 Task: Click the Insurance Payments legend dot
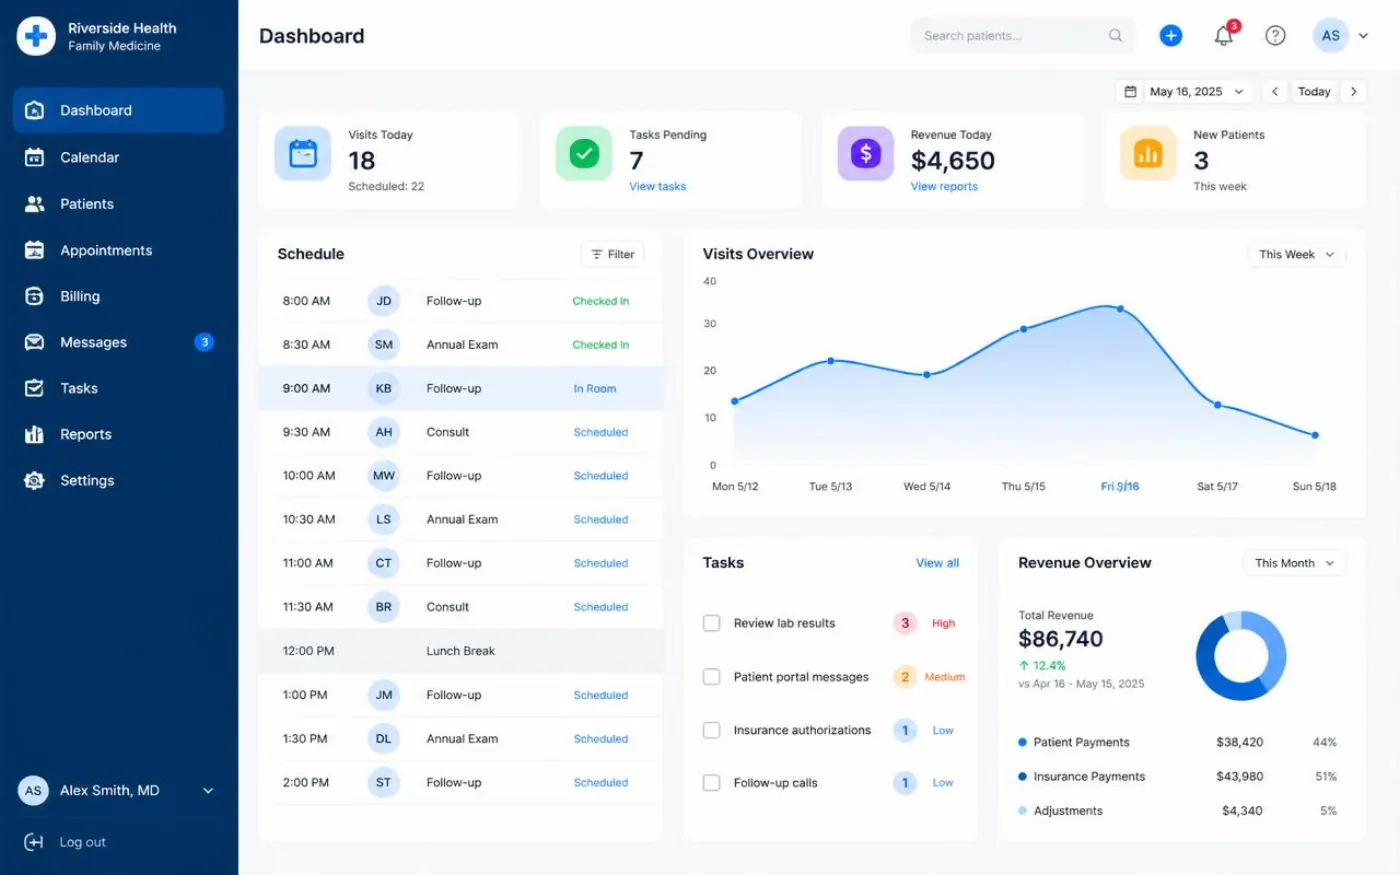click(1022, 776)
